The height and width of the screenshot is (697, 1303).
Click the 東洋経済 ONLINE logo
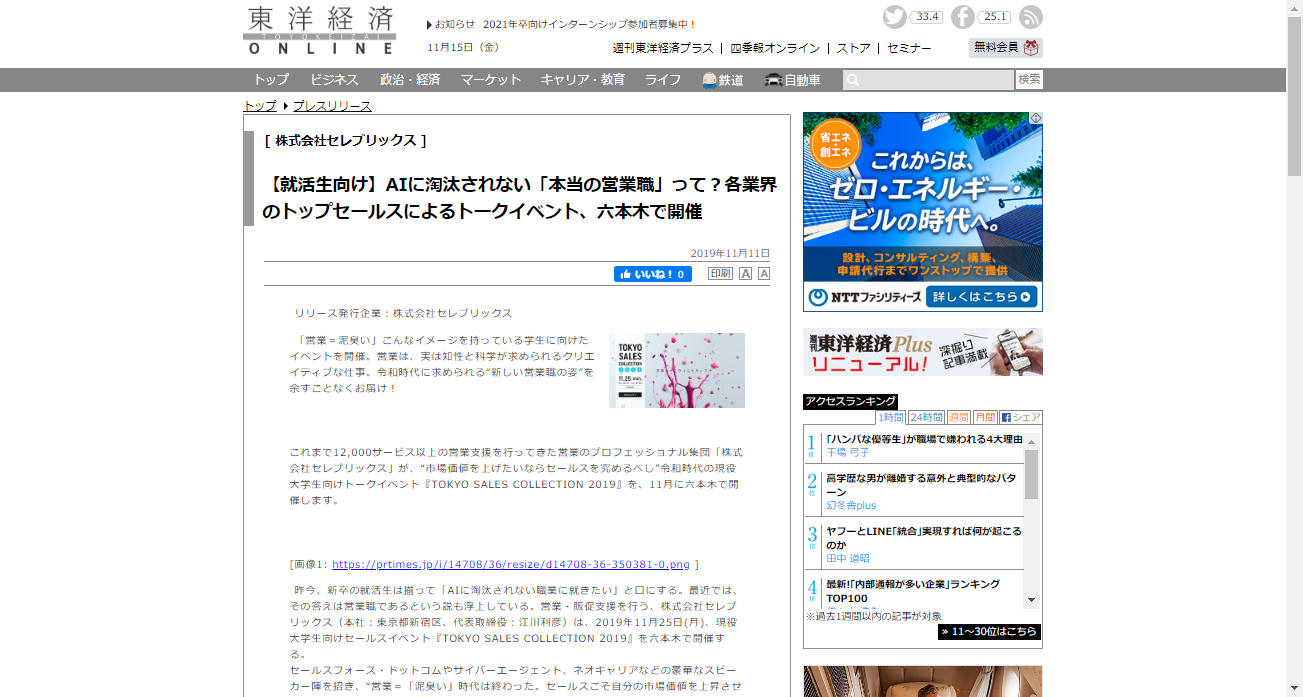319,31
